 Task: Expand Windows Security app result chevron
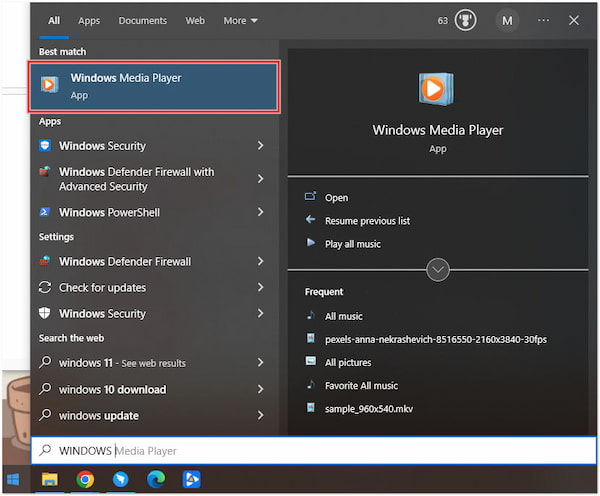(261, 145)
